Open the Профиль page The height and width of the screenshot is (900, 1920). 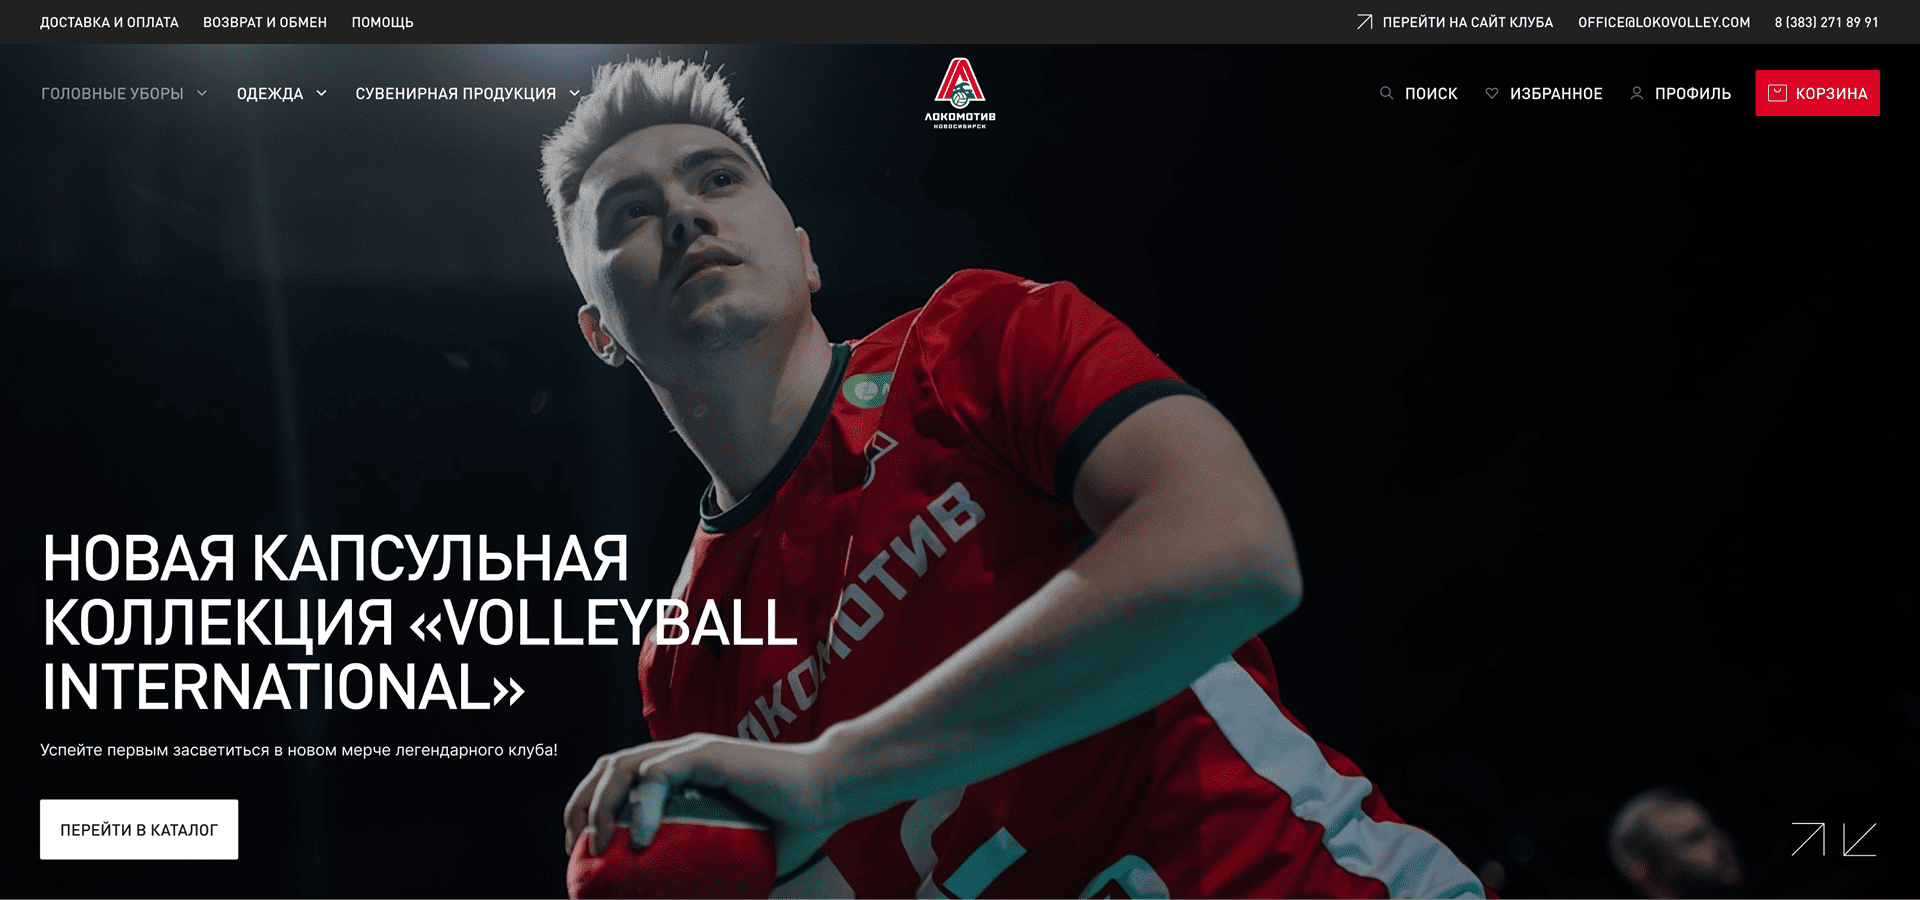tap(1693, 93)
